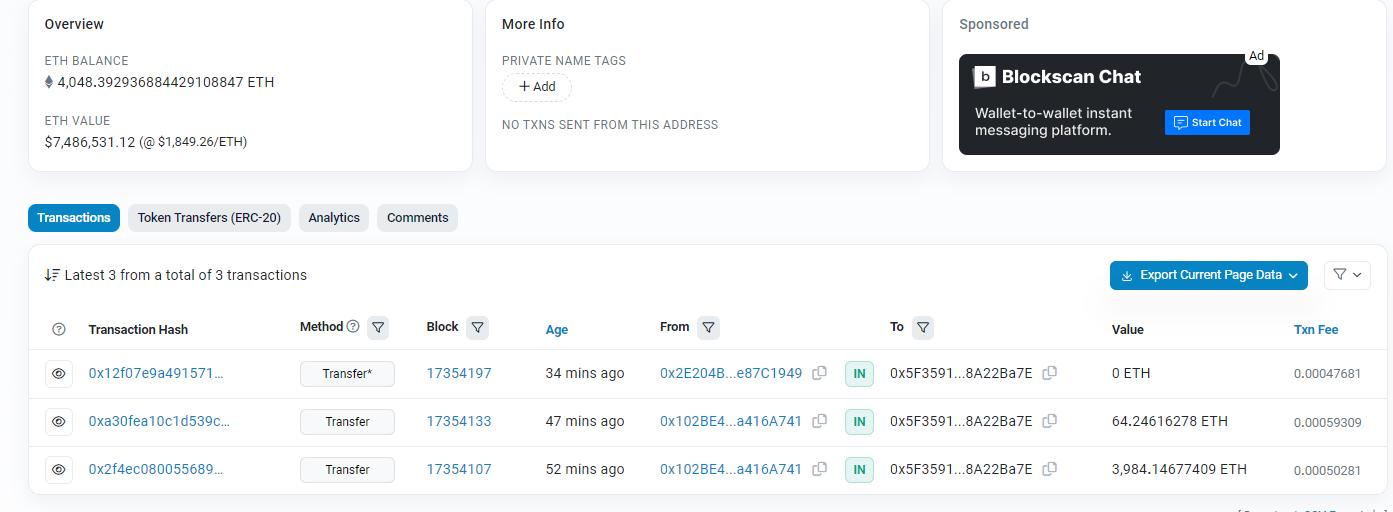This screenshot has height=512, width=1393.
Task: Filter transactions by Method column
Action: pos(378,327)
